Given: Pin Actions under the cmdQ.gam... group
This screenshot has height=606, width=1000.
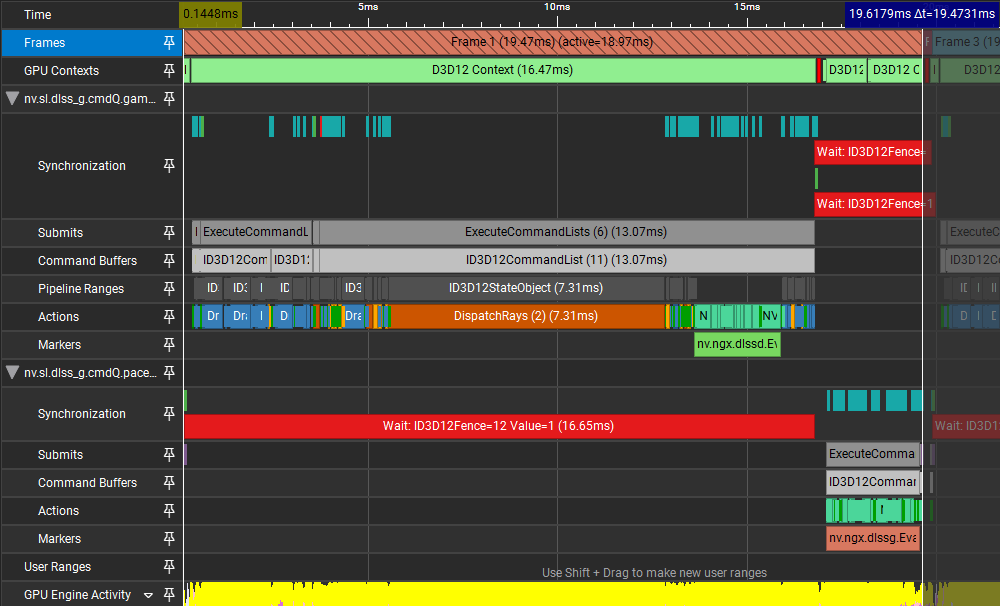Looking at the screenshot, I should click(x=169, y=317).
